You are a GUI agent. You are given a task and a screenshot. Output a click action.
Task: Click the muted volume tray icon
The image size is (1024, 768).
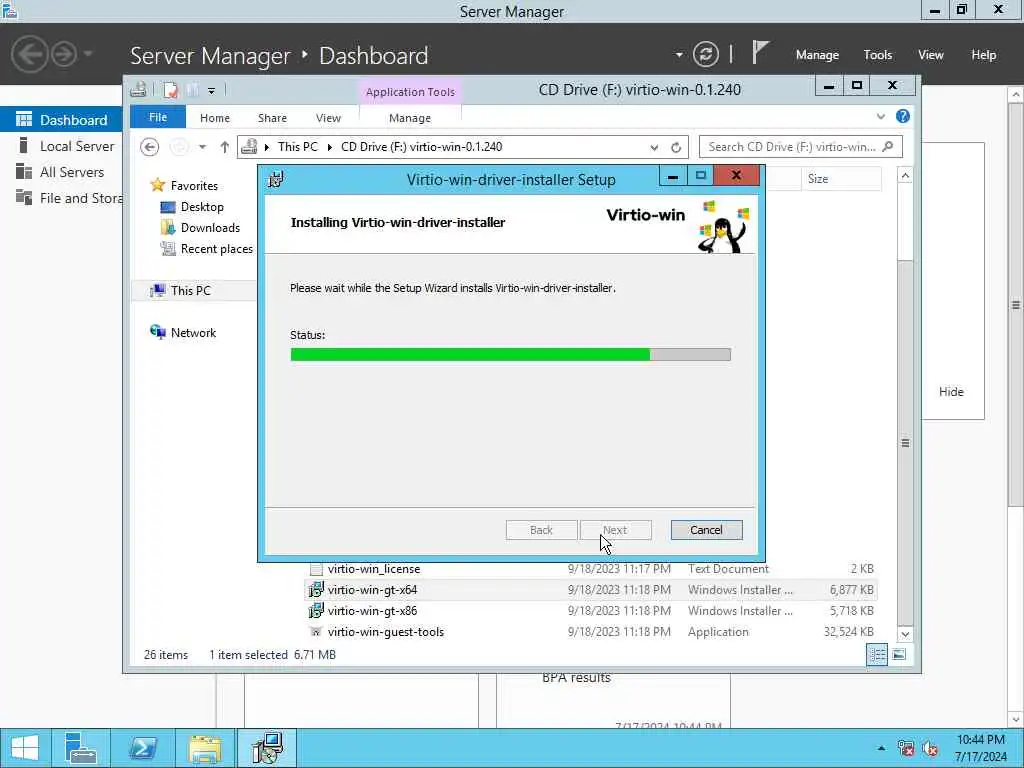(929, 748)
